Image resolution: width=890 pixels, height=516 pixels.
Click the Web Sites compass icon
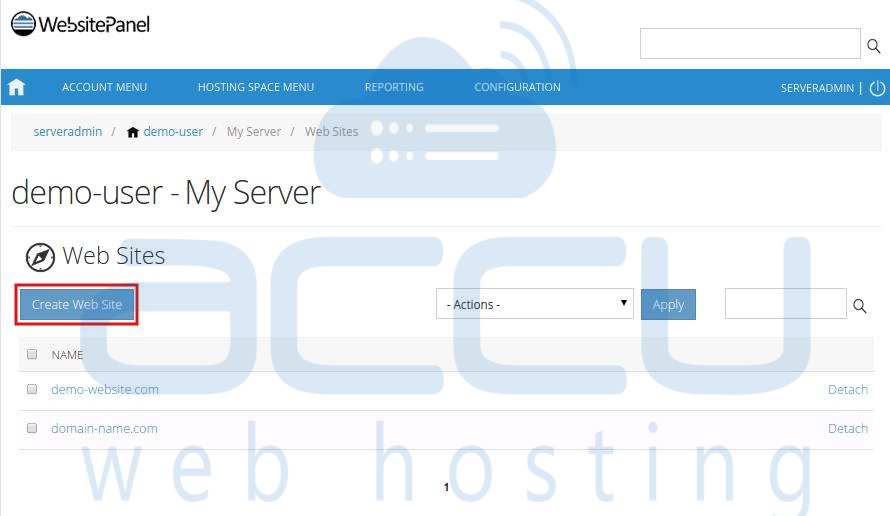(40, 257)
